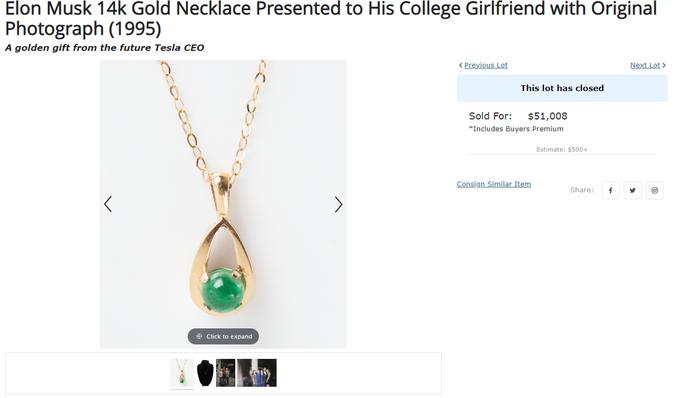Image resolution: width=700 pixels, height=398 pixels.
Task: Click the Sold For price $51,008
Action: [x=547, y=116]
